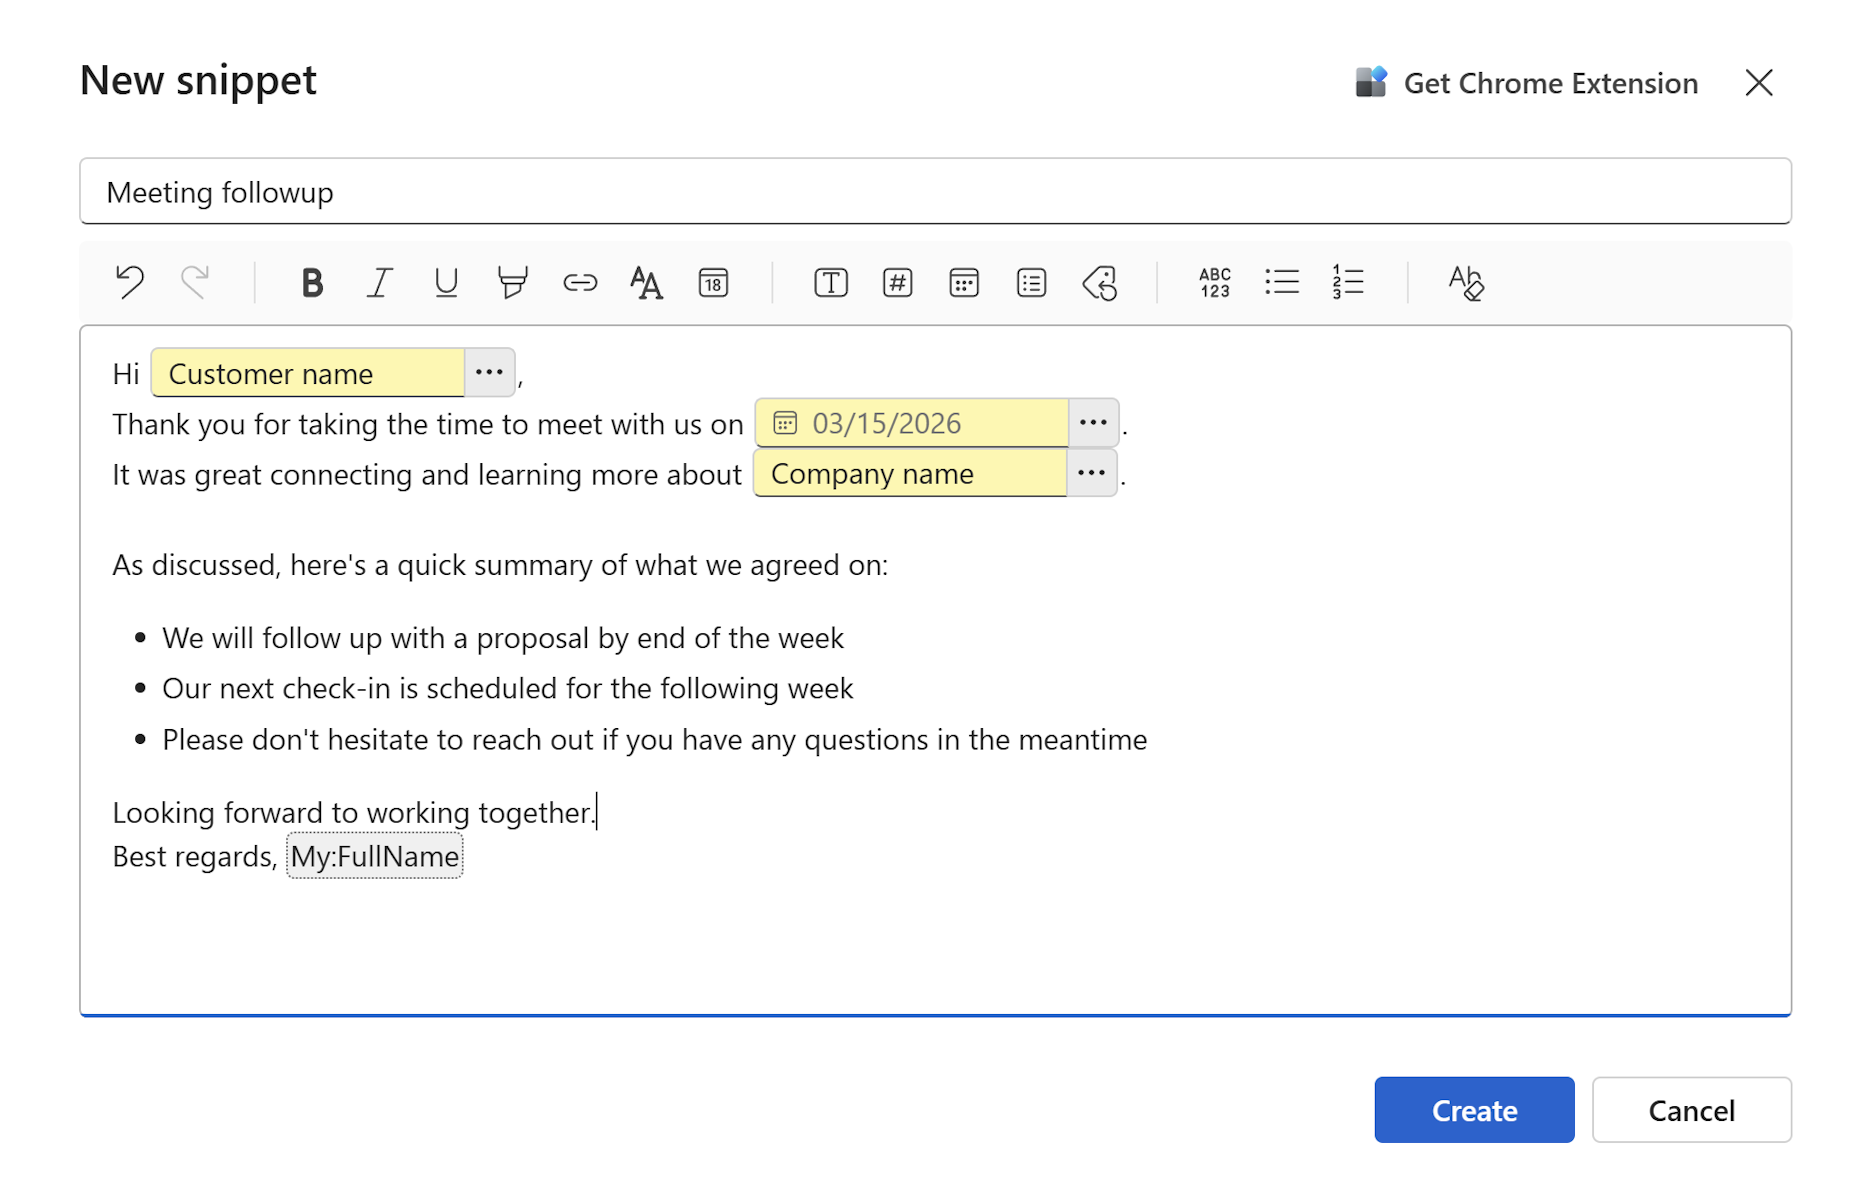Click the Customer name placeholder field
Image resolution: width=1855 pixels, height=1194 pixels.
coord(308,373)
